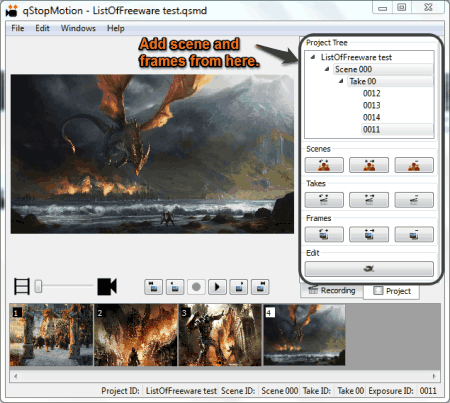Click the filmstrip icon left of slider
The width and height of the screenshot is (450, 403).
[x=22, y=286]
